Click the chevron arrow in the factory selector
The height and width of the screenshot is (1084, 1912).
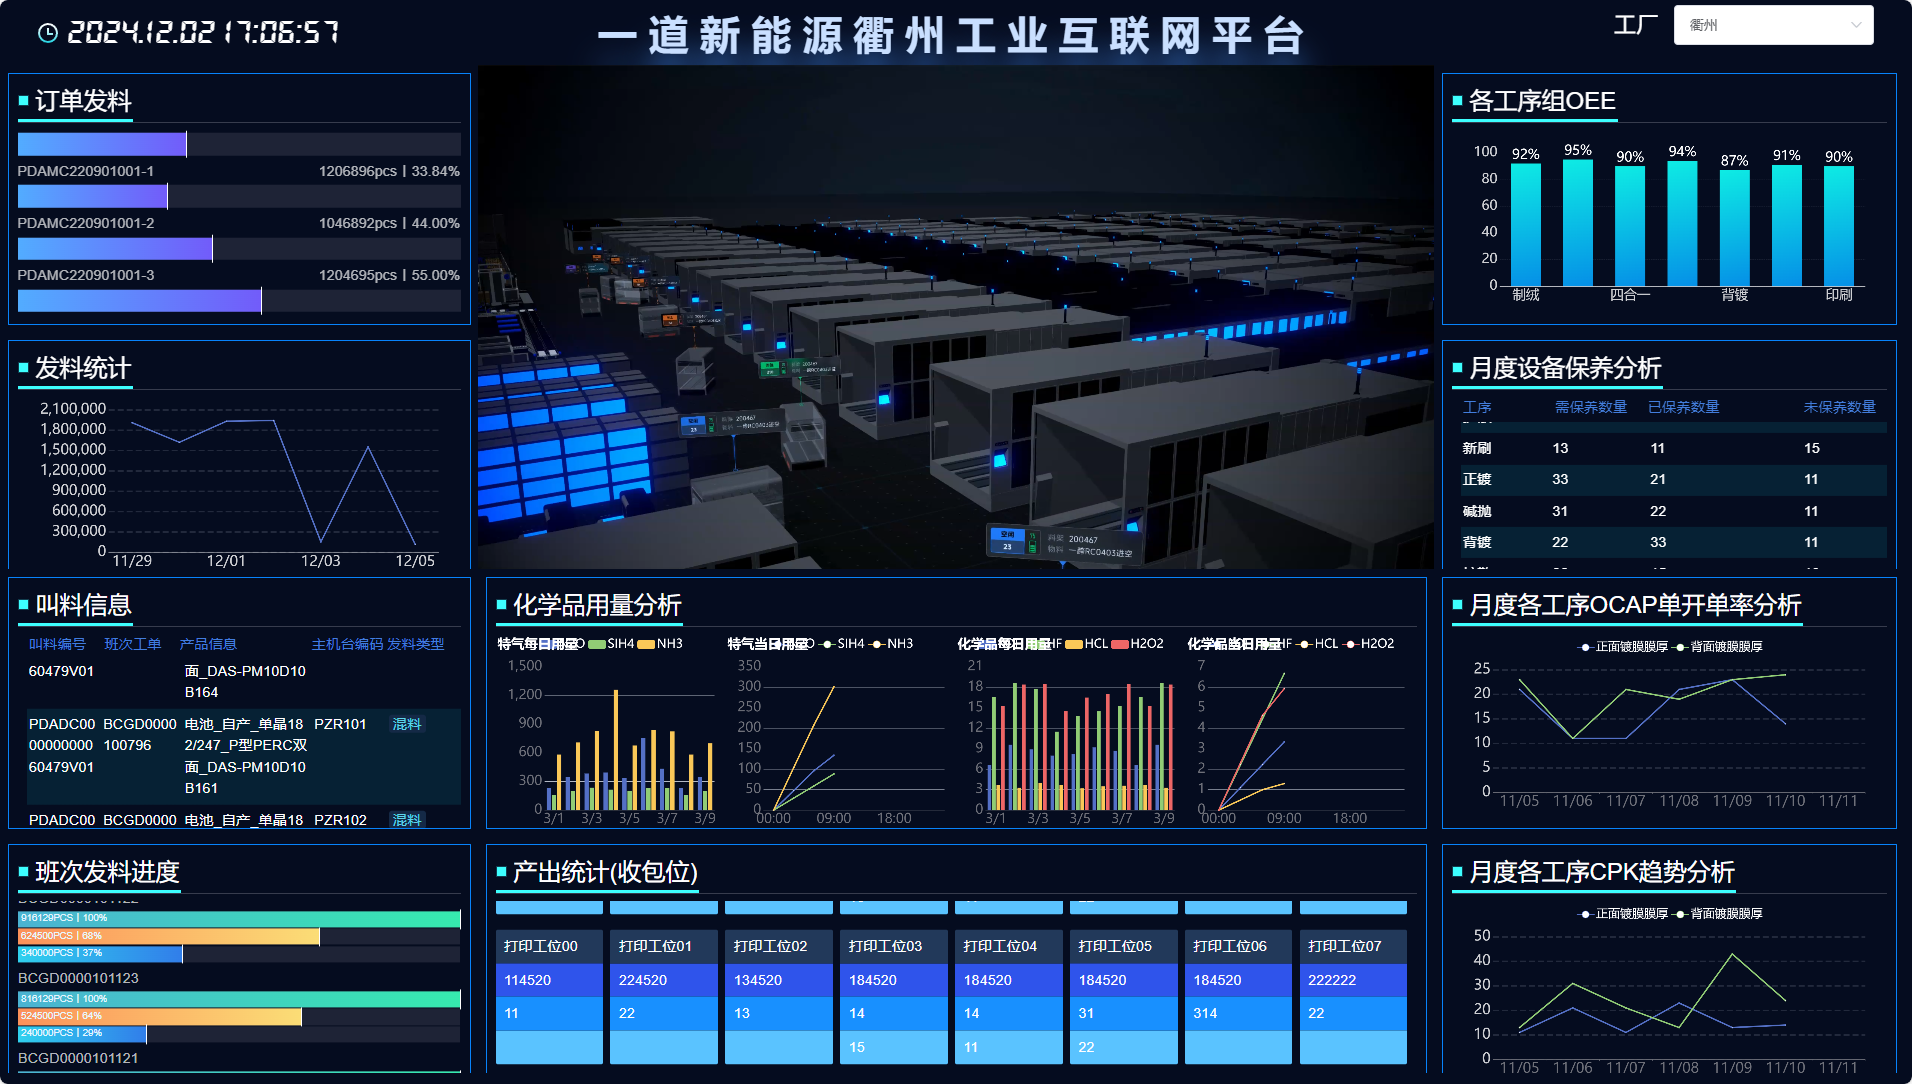1855,25
